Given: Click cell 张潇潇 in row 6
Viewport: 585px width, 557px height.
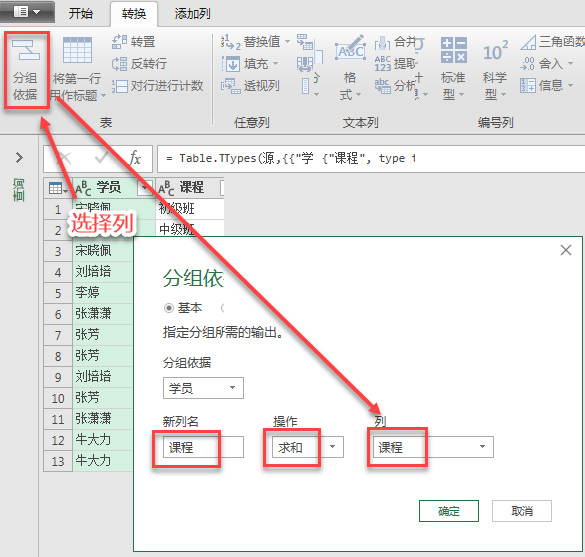Looking at the screenshot, I should tap(102, 313).
